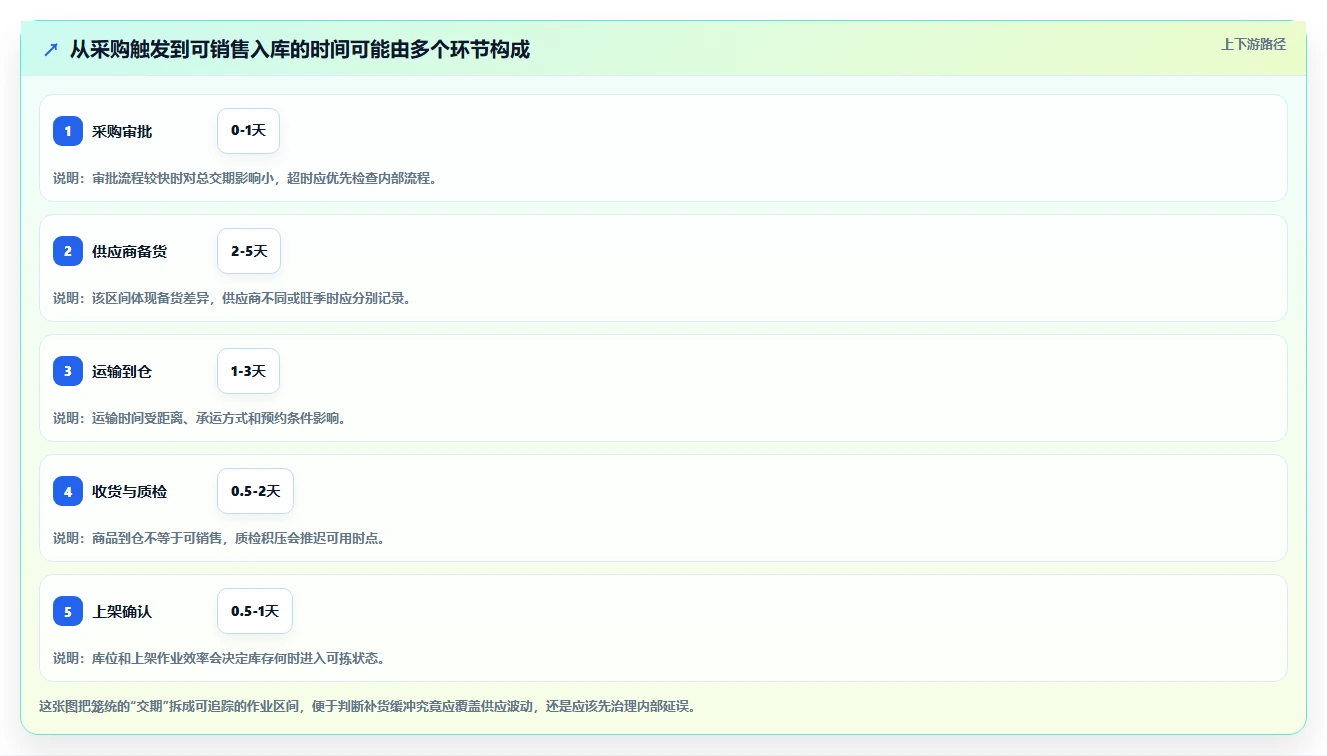Select the 0.5-2天 duration chip
The width and height of the screenshot is (1327, 756).
click(x=255, y=491)
